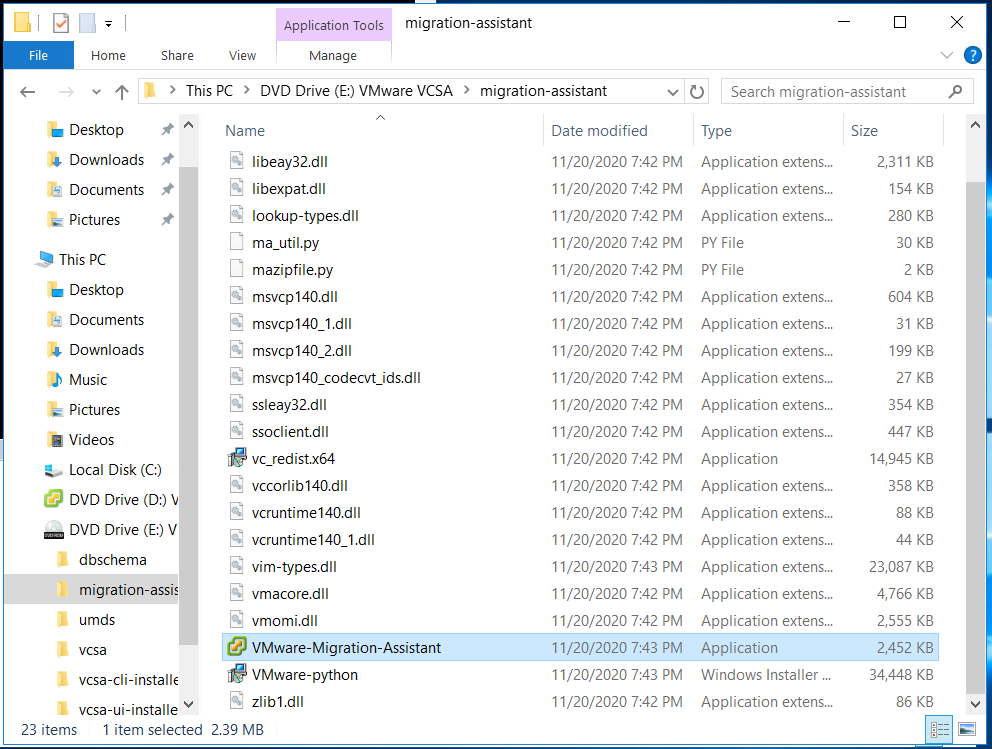Image resolution: width=992 pixels, height=749 pixels.
Task: Go up one folder level arrow
Action: point(121,92)
